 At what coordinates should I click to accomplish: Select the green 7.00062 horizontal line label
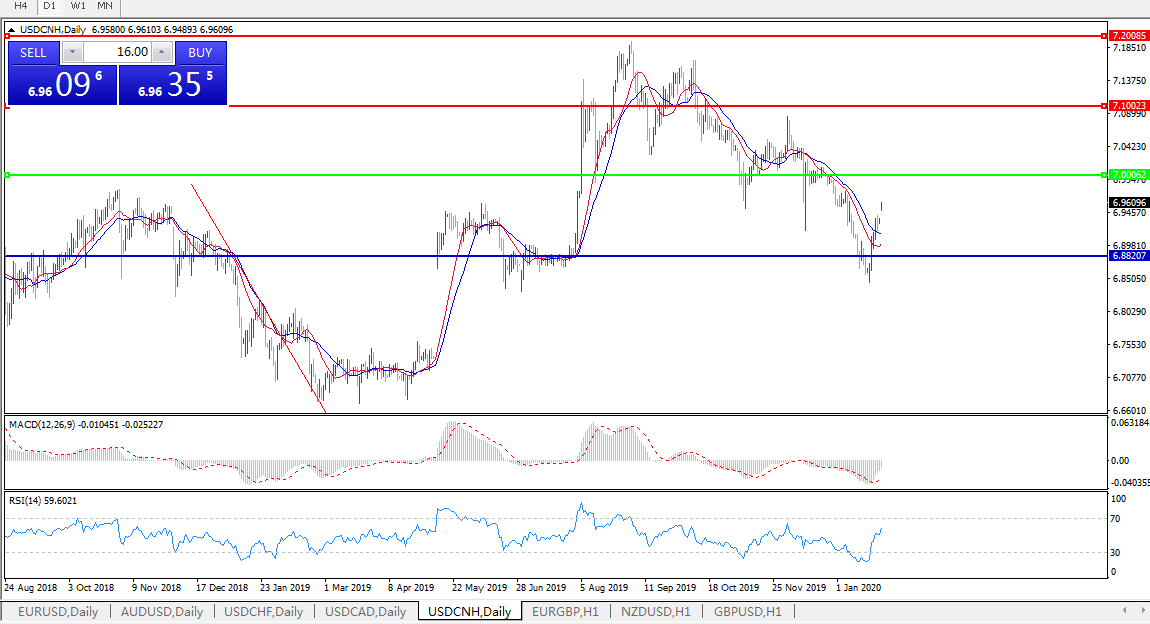click(1128, 174)
